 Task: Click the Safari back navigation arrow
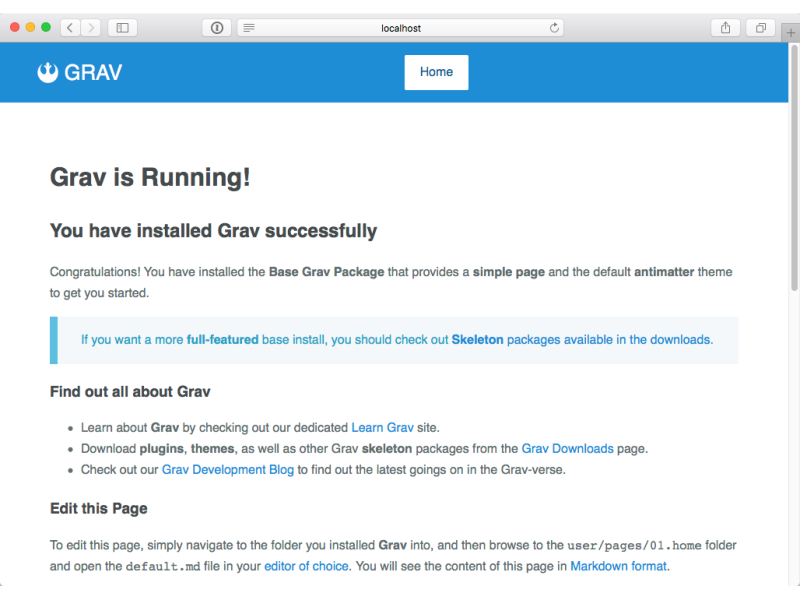click(x=71, y=28)
